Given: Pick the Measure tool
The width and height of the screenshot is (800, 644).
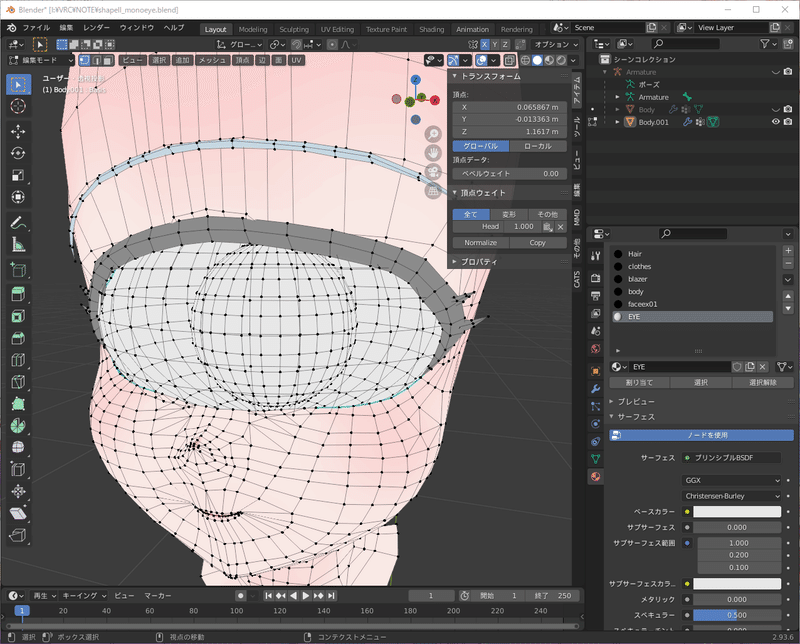Looking at the screenshot, I should pos(18,245).
